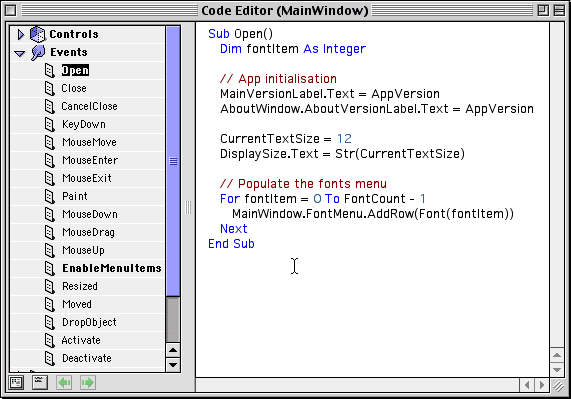
Task: Click the document icon beside Activate
Action: [50, 340]
